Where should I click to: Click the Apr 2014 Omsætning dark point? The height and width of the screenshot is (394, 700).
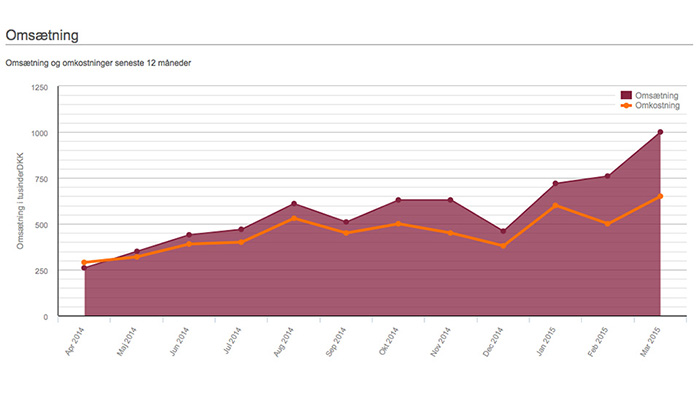coord(84,268)
